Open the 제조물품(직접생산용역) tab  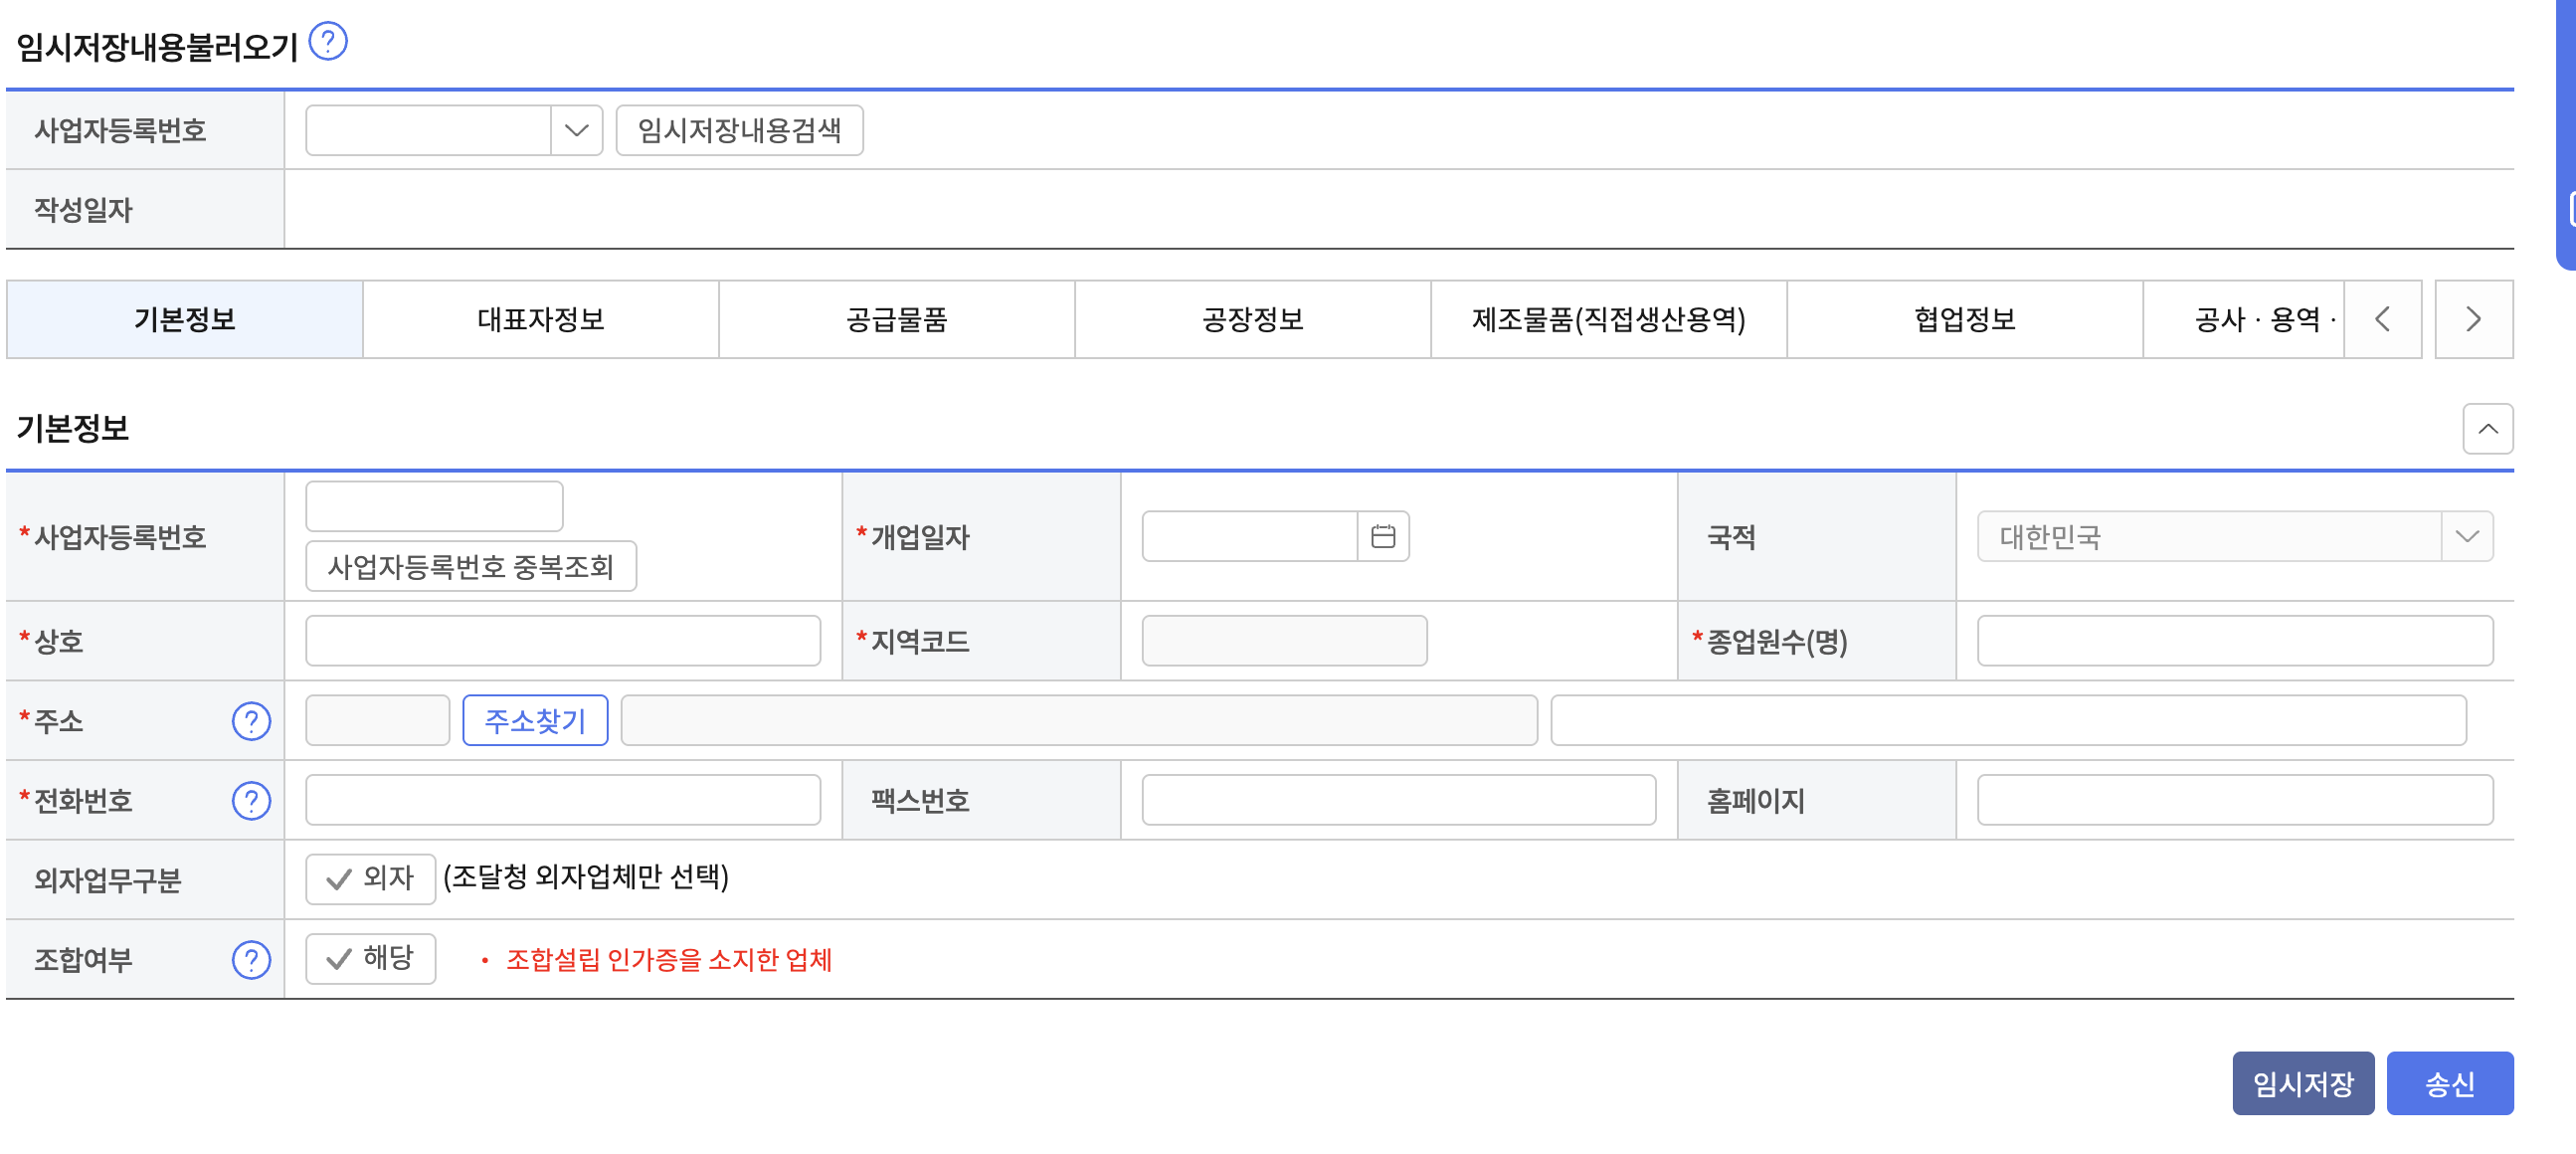[x=1608, y=319]
